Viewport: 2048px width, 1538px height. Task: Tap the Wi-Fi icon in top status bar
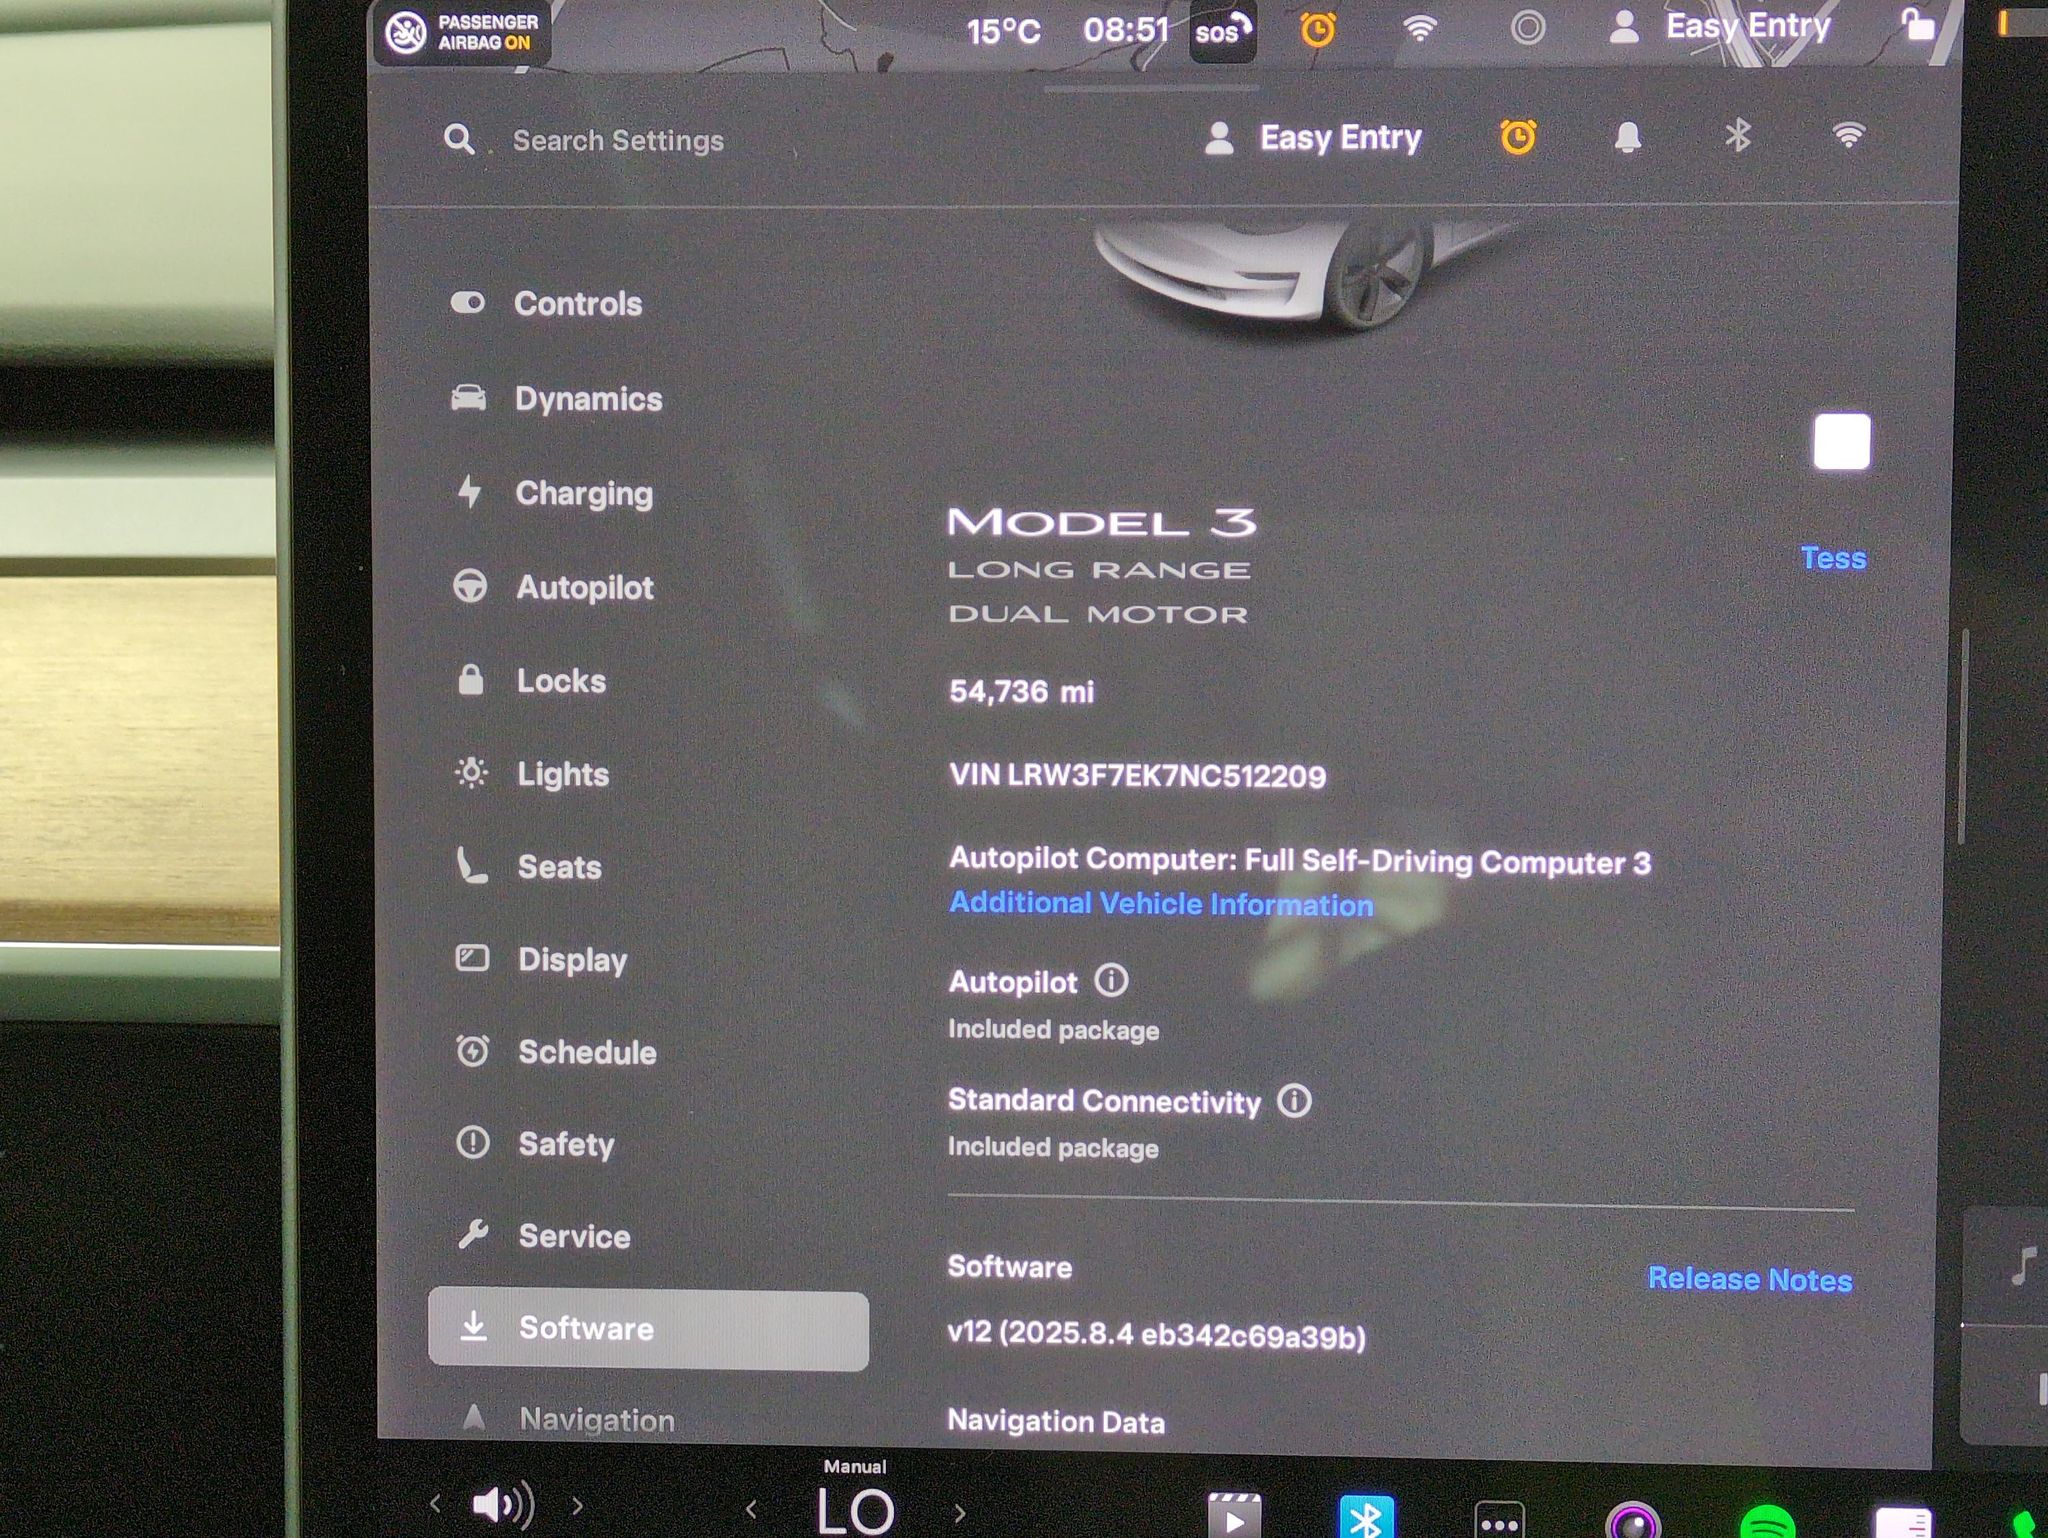coord(1420,28)
